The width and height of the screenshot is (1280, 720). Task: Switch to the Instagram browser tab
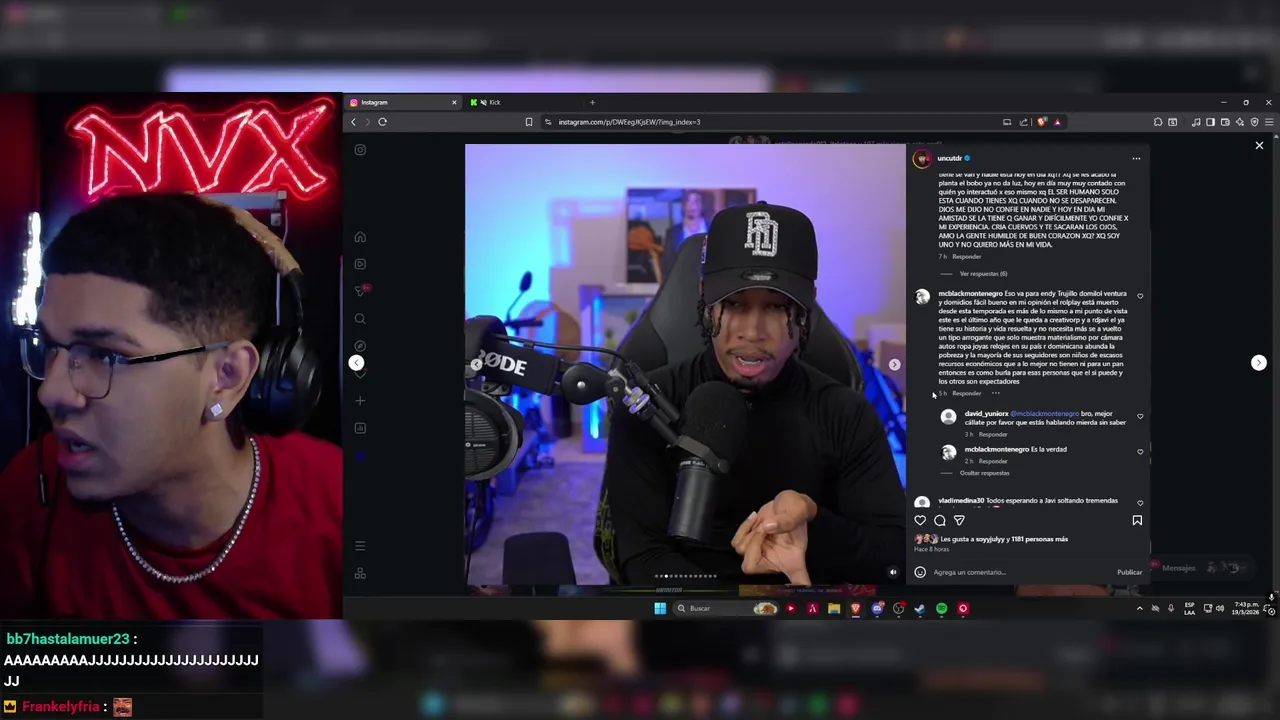coord(402,102)
